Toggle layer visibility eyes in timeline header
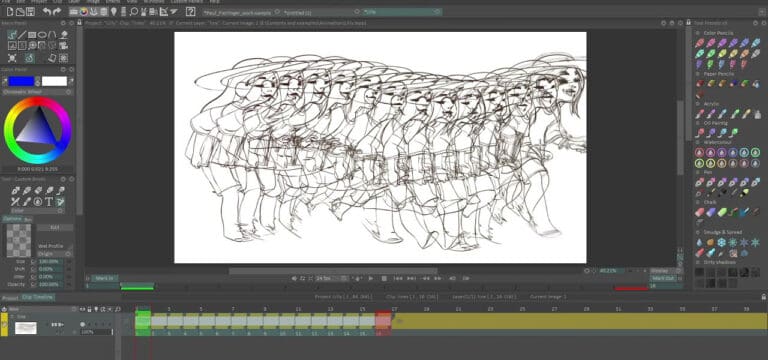The image size is (768, 360). (x=83, y=310)
